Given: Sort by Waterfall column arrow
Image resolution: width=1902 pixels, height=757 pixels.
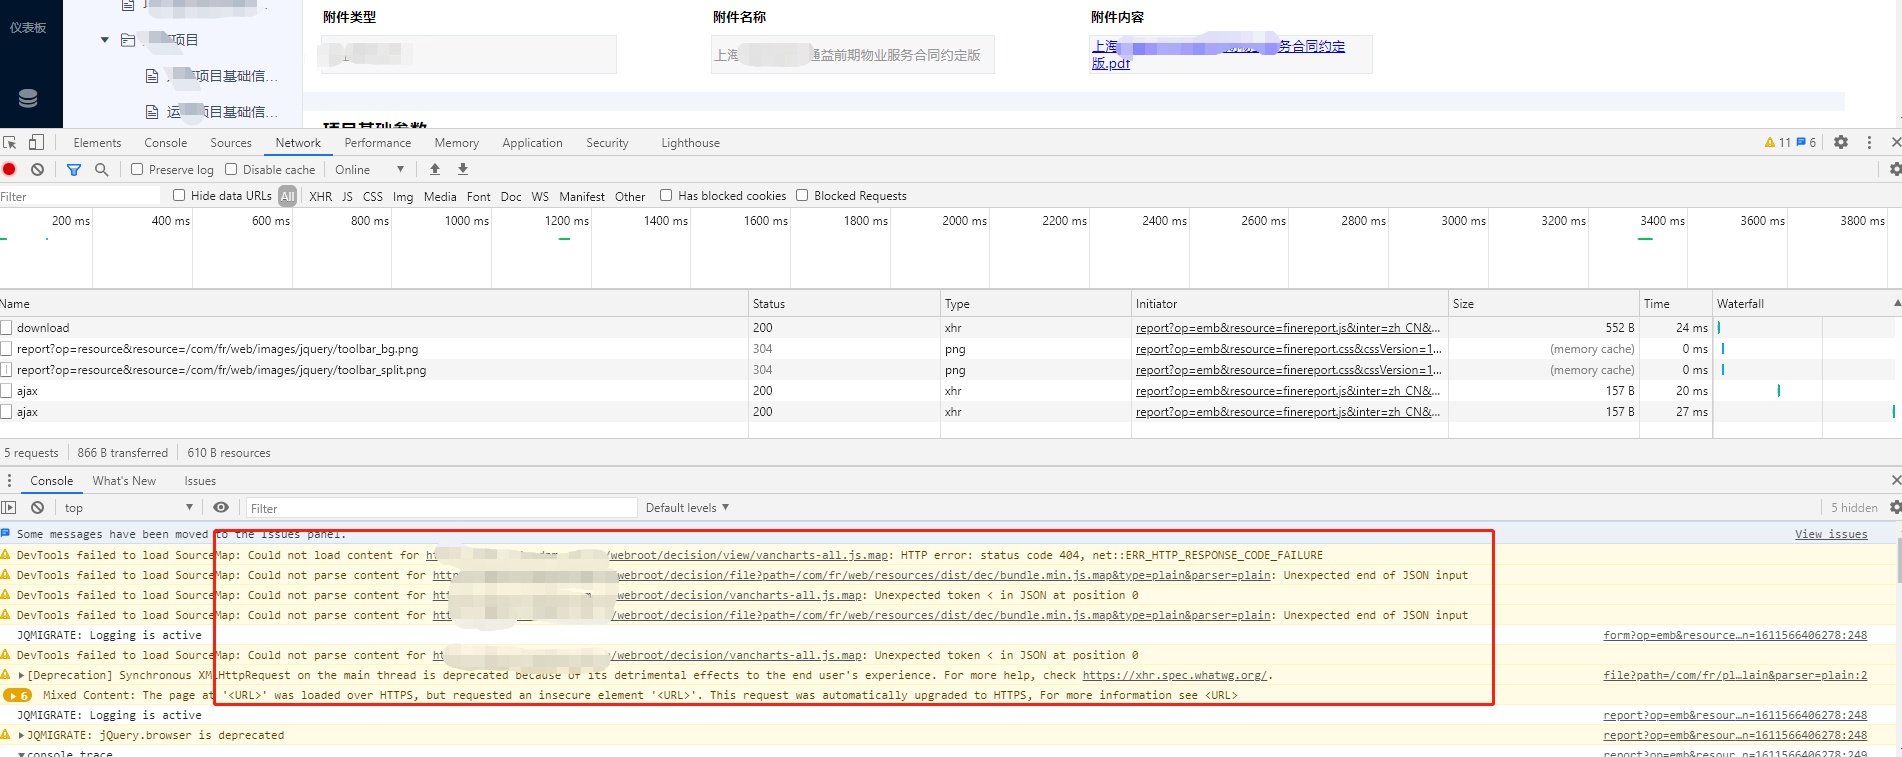Looking at the screenshot, I should [x=1896, y=303].
